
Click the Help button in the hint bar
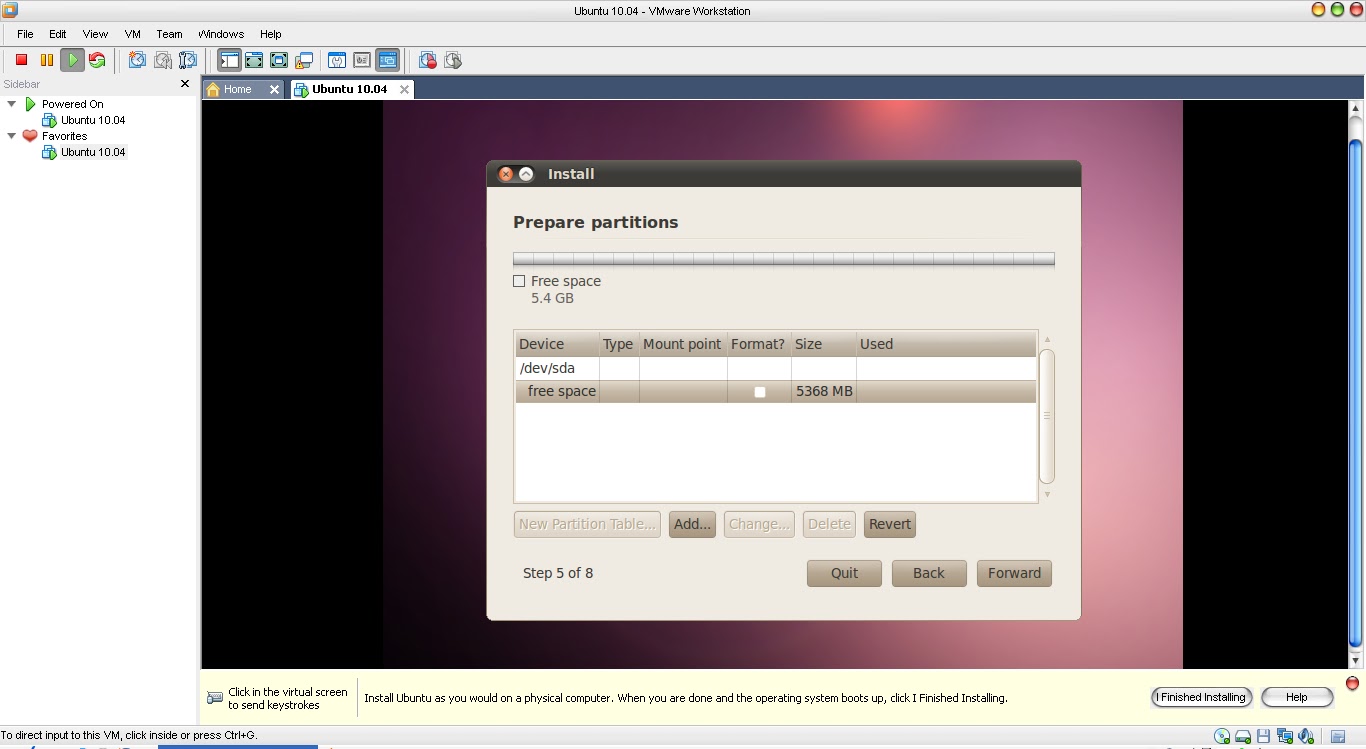tap(1297, 697)
